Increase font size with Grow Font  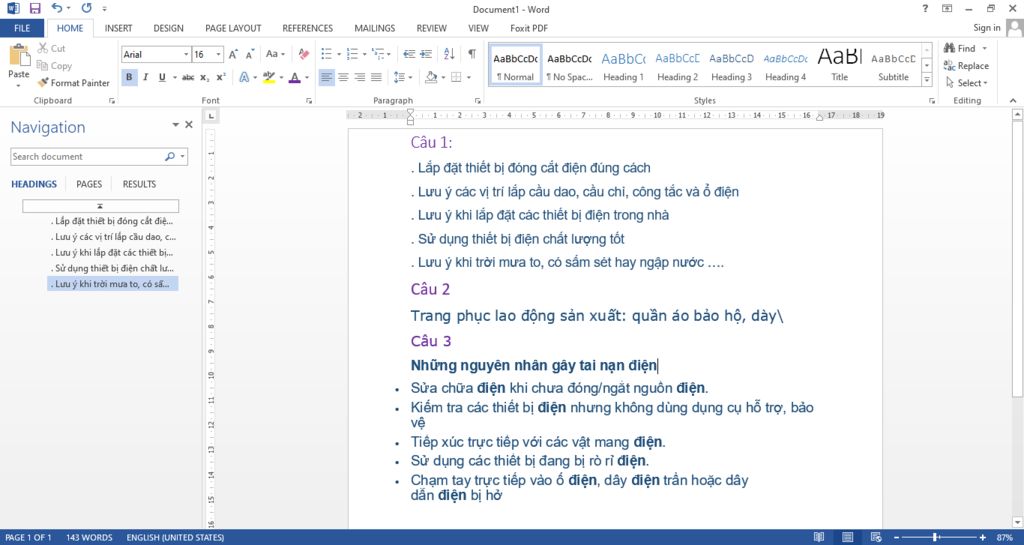tap(233, 54)
